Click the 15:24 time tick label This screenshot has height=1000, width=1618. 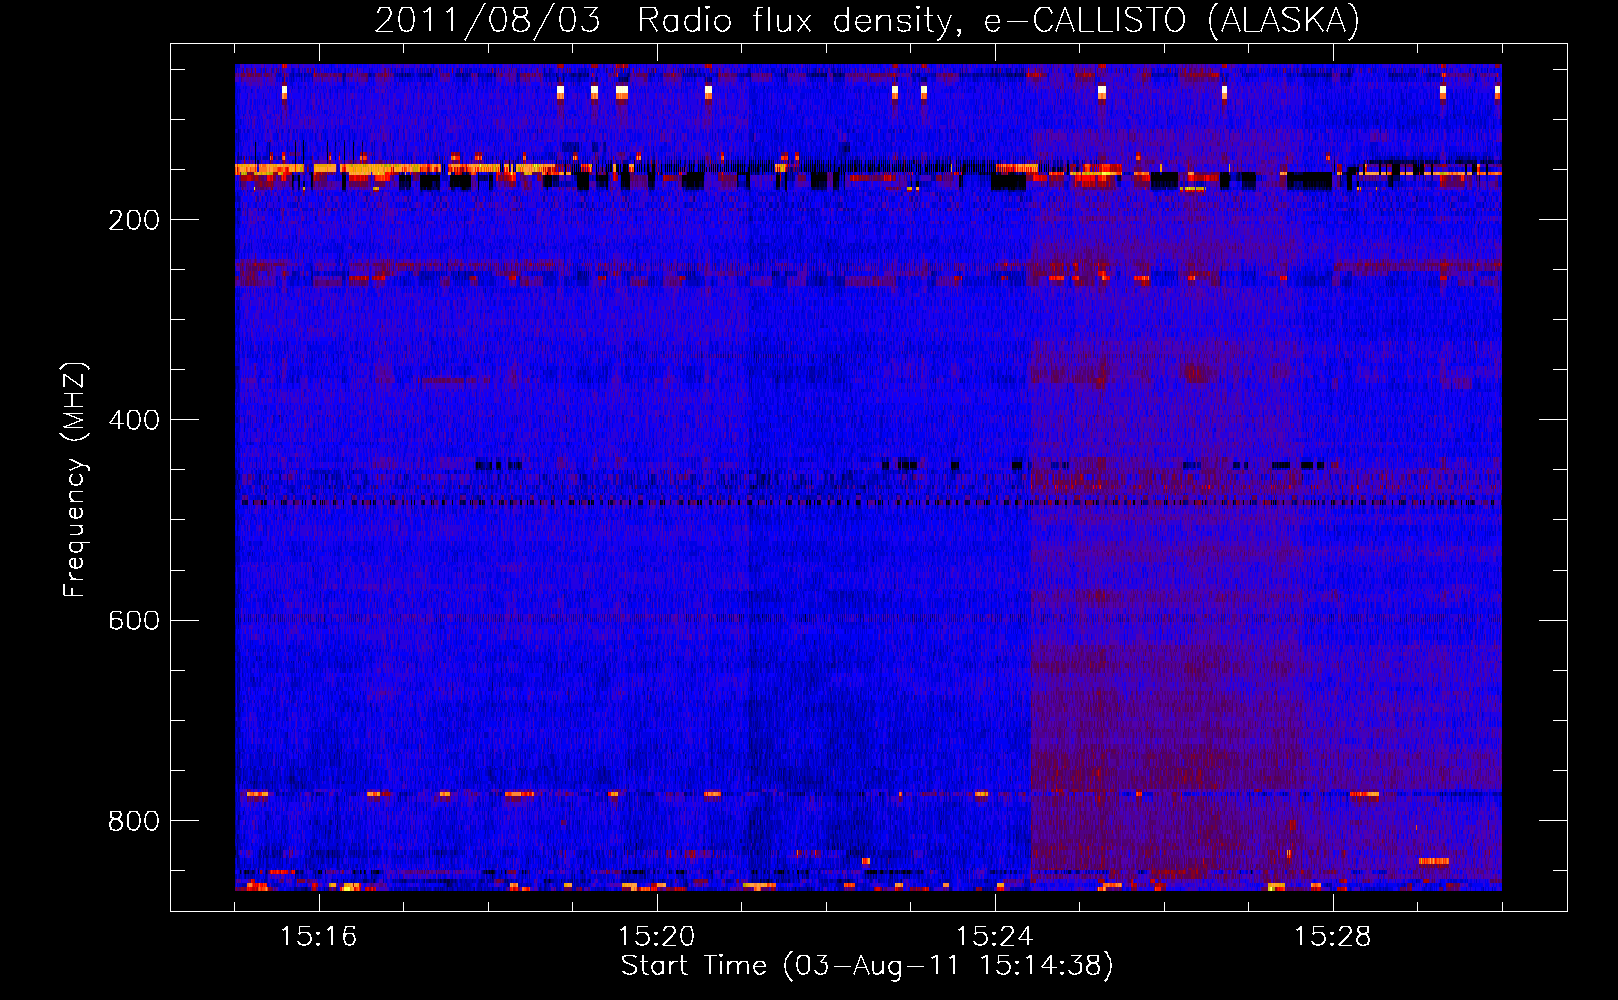tap(994, 937)
